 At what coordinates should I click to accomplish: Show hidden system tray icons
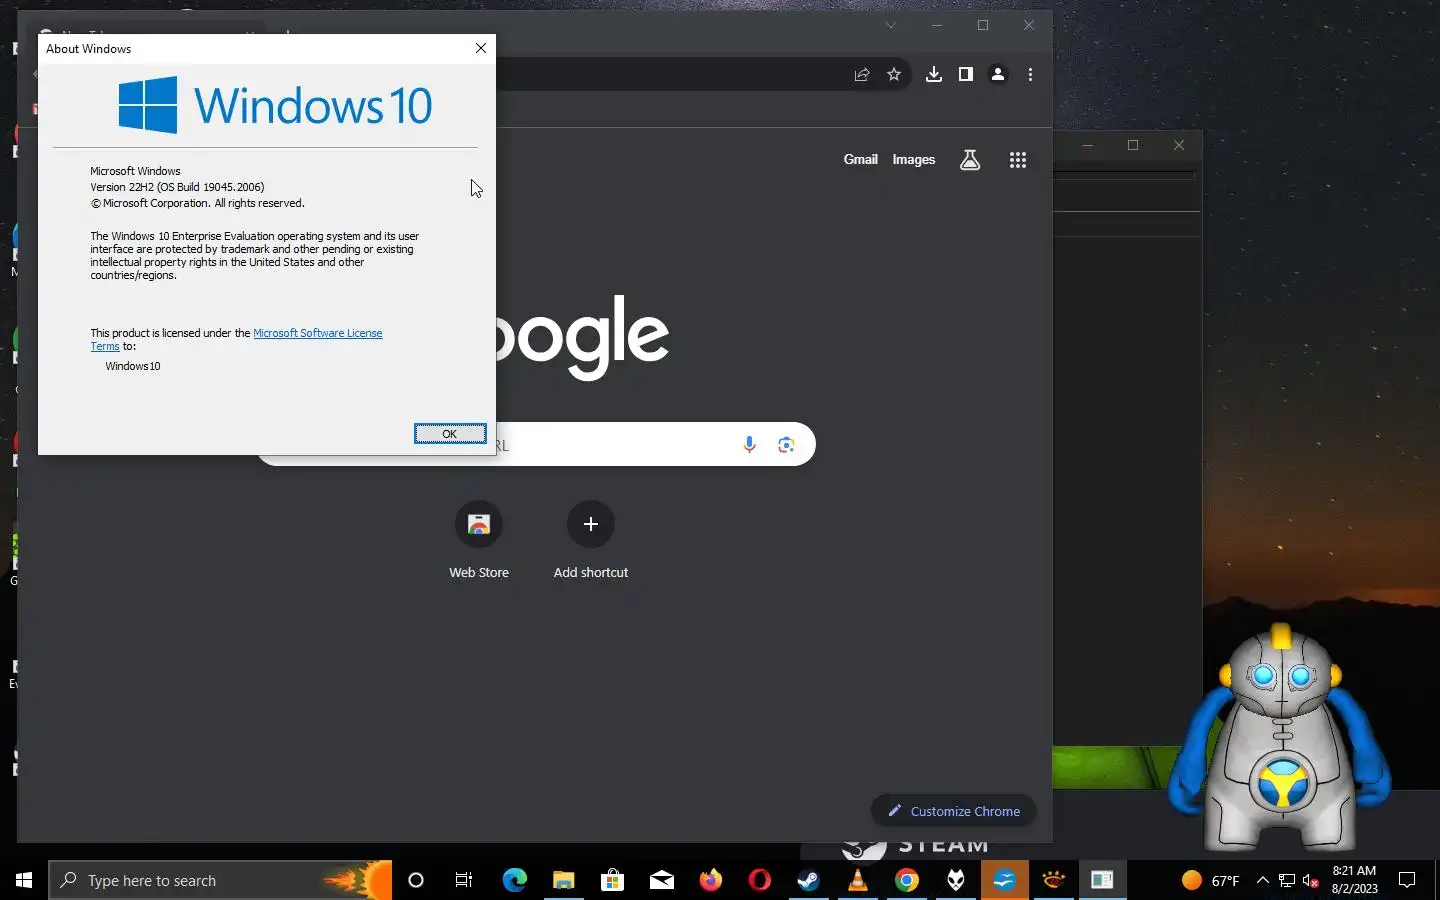[1262, 880]
